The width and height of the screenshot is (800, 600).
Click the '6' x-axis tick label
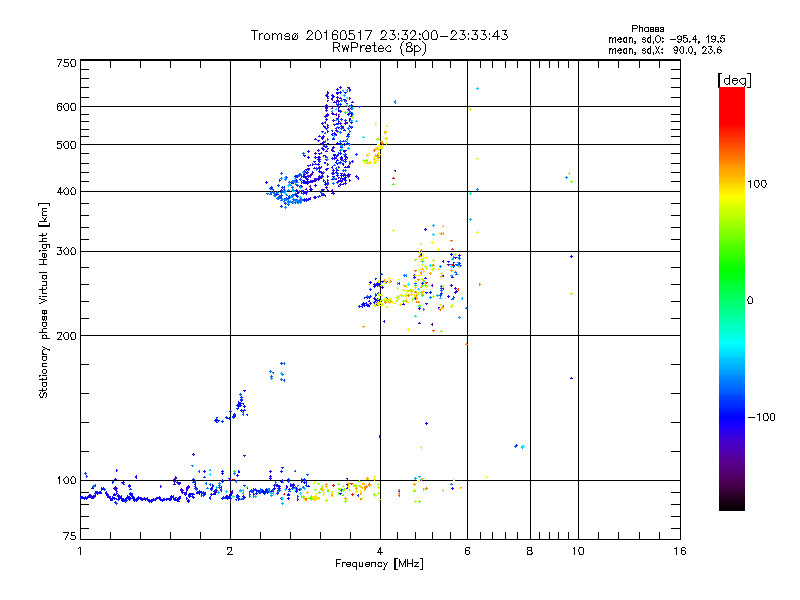pyautogui.click(x=467, y=551)
